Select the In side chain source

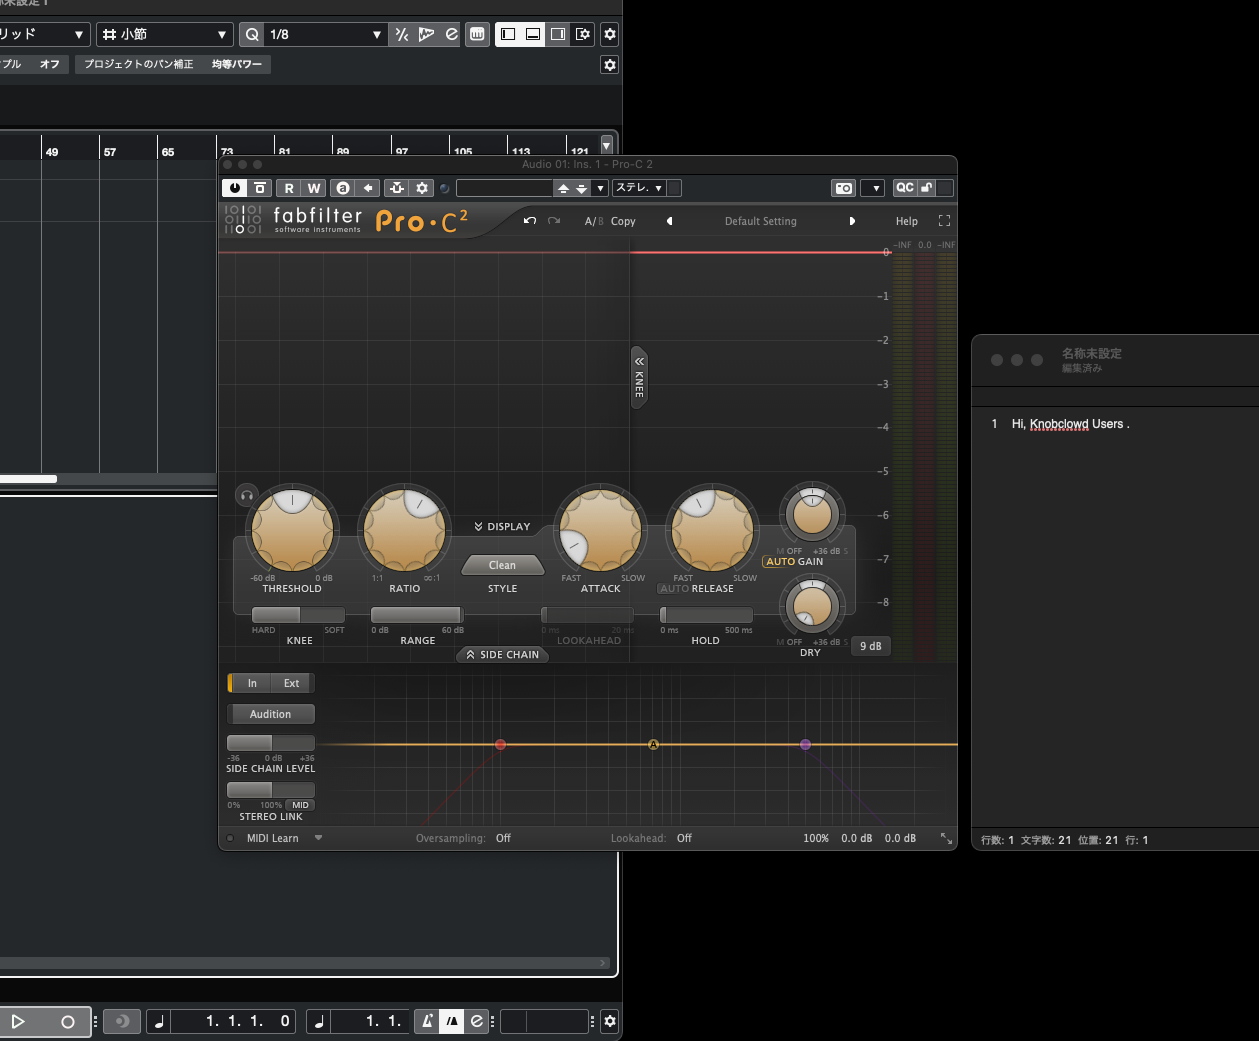[252, 683]
